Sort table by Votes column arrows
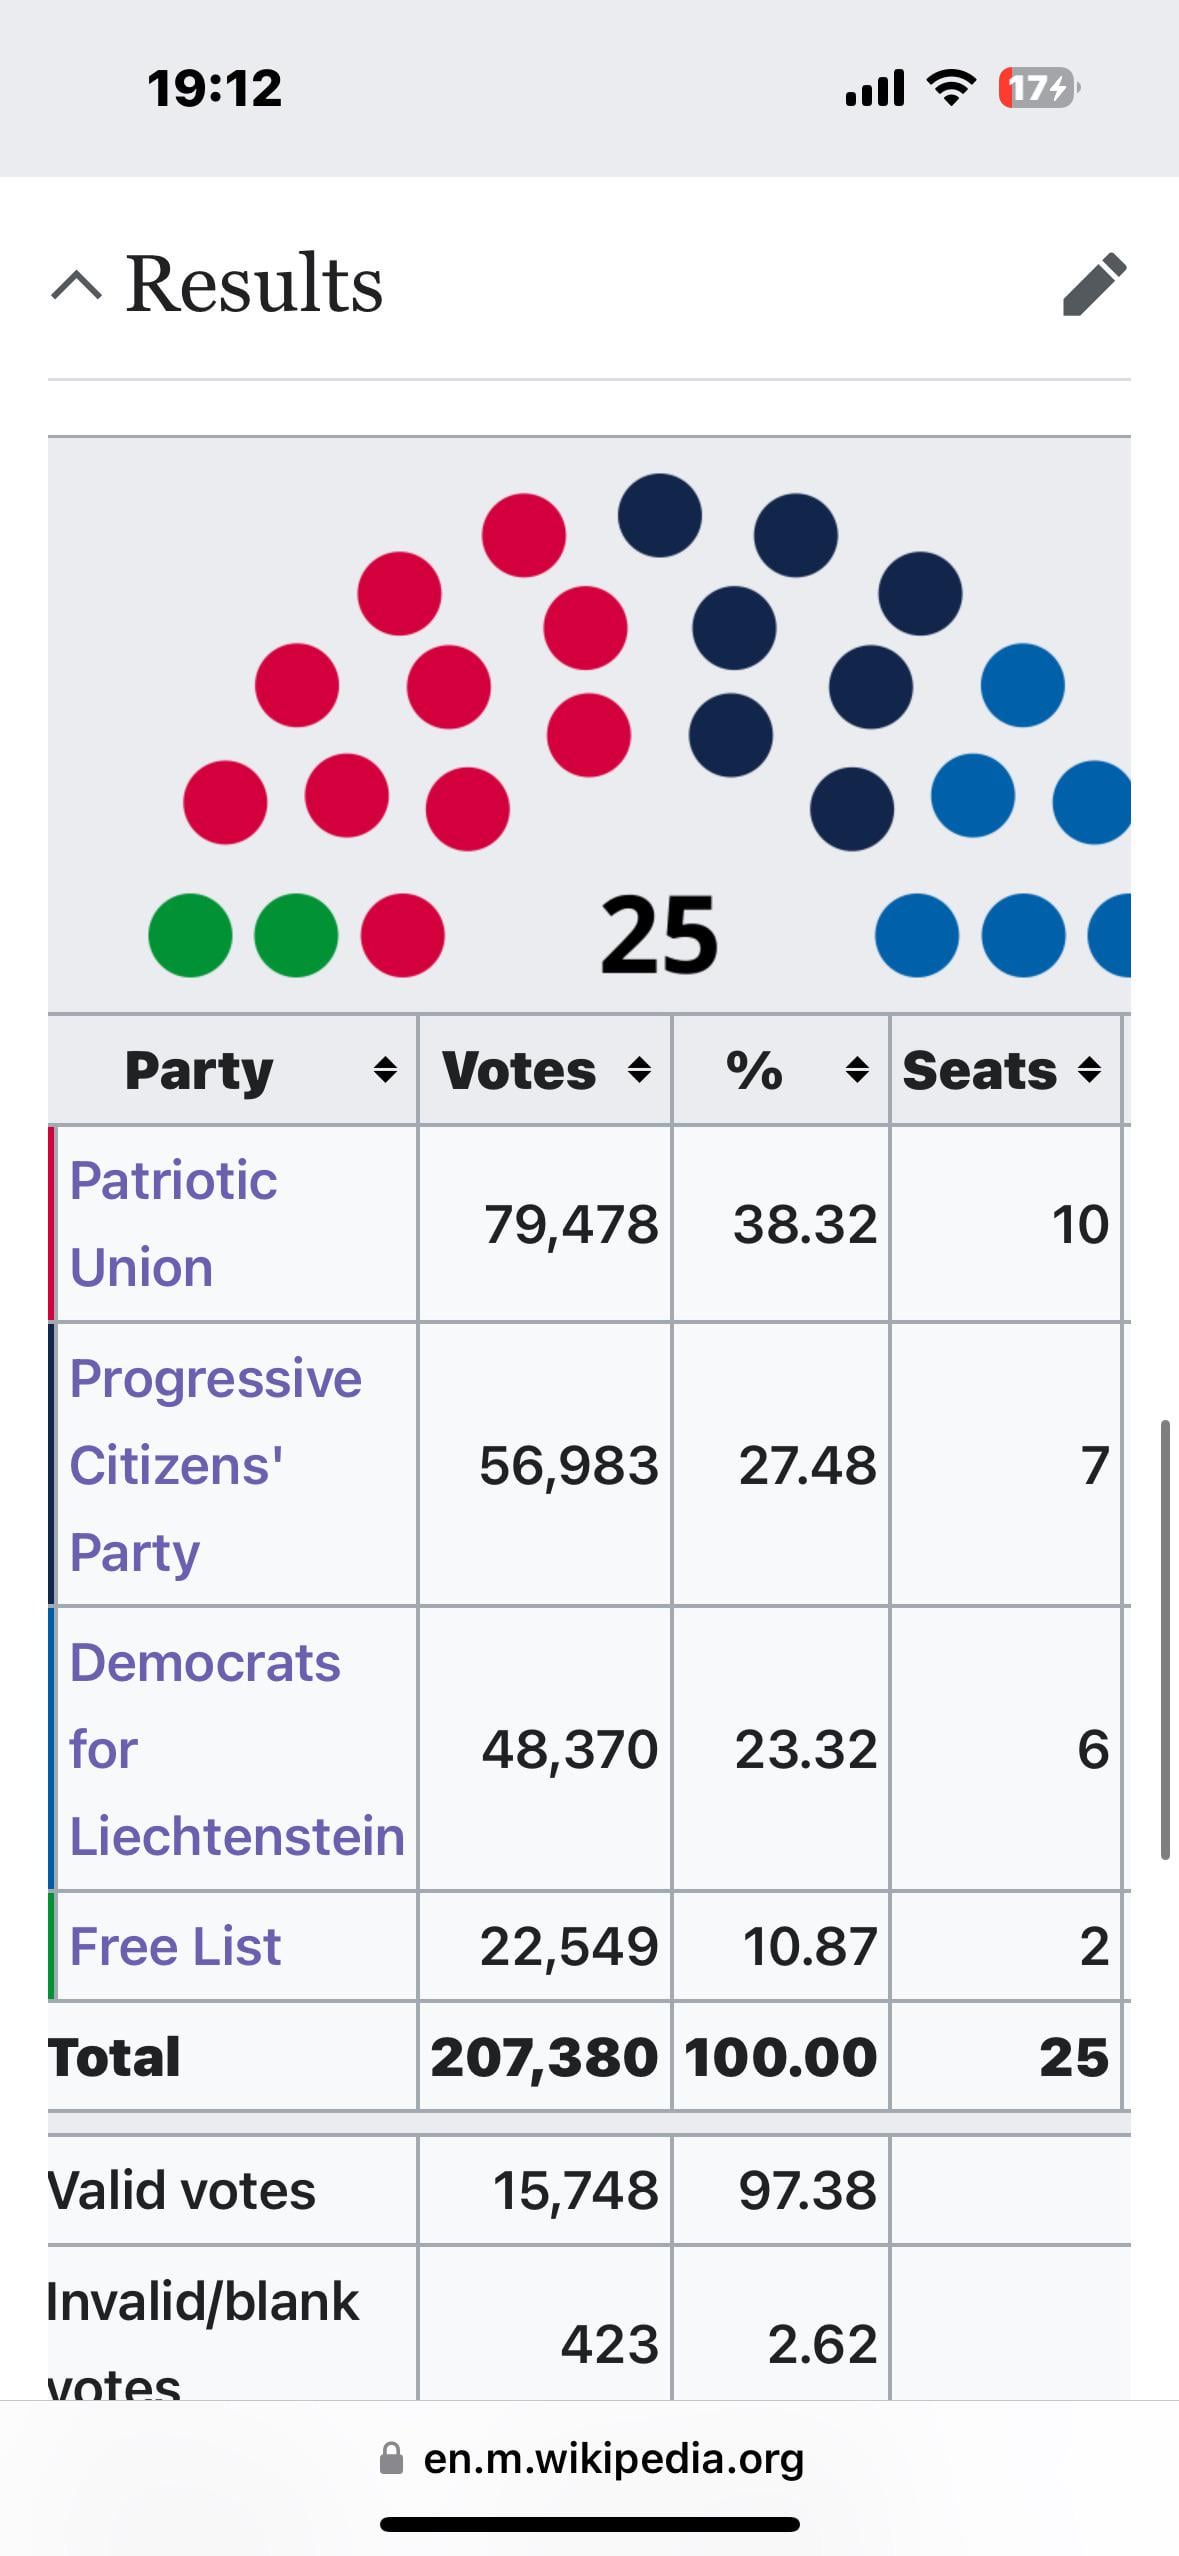 pyautogui.click(x=639, y=1071)
